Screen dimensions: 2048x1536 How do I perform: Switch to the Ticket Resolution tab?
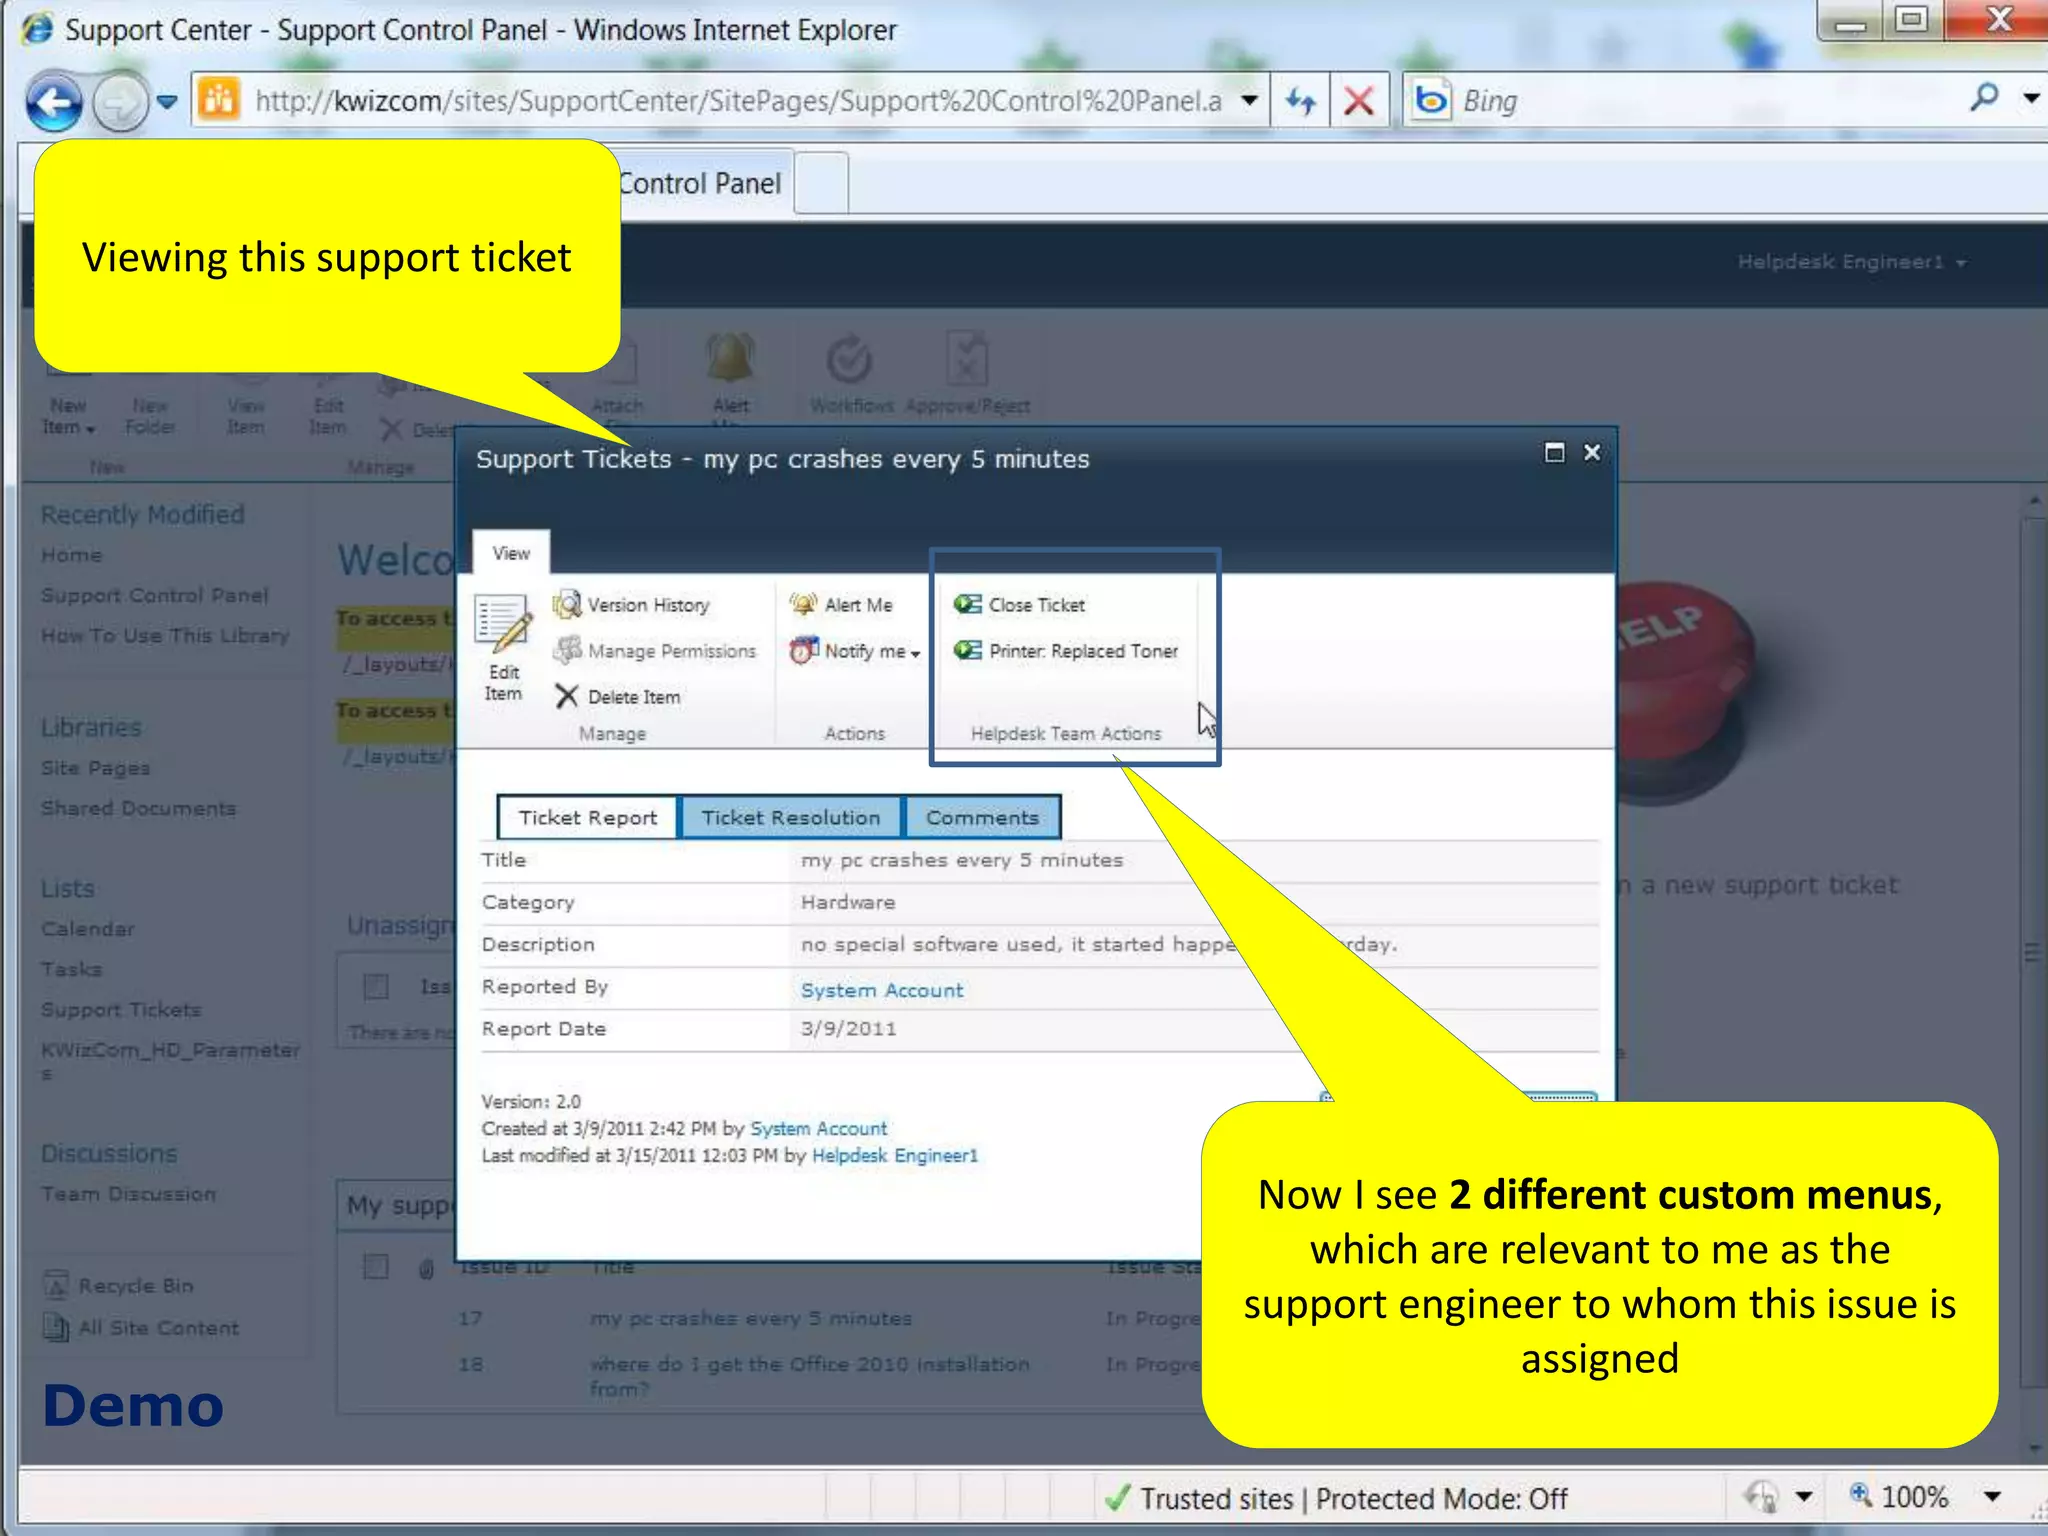(x=791, y=818)
